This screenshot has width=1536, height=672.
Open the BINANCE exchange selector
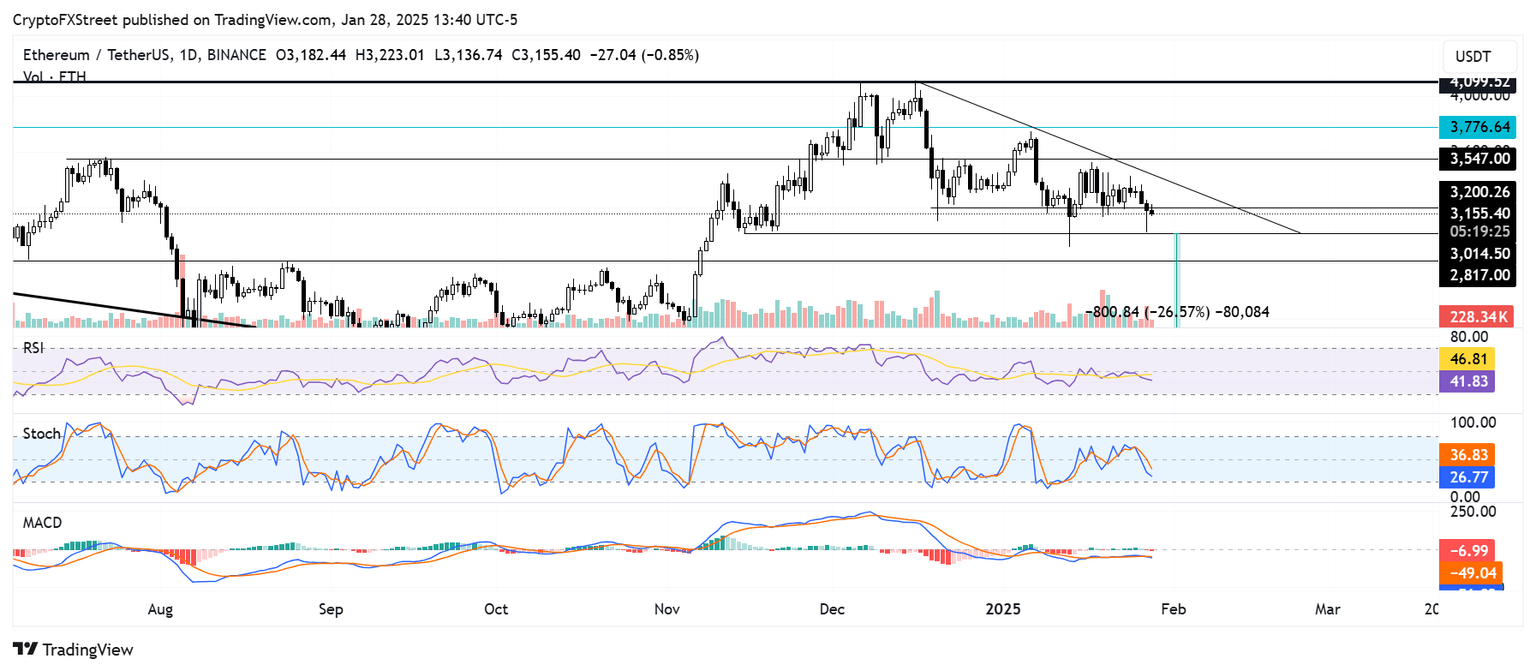click(235, 55)
